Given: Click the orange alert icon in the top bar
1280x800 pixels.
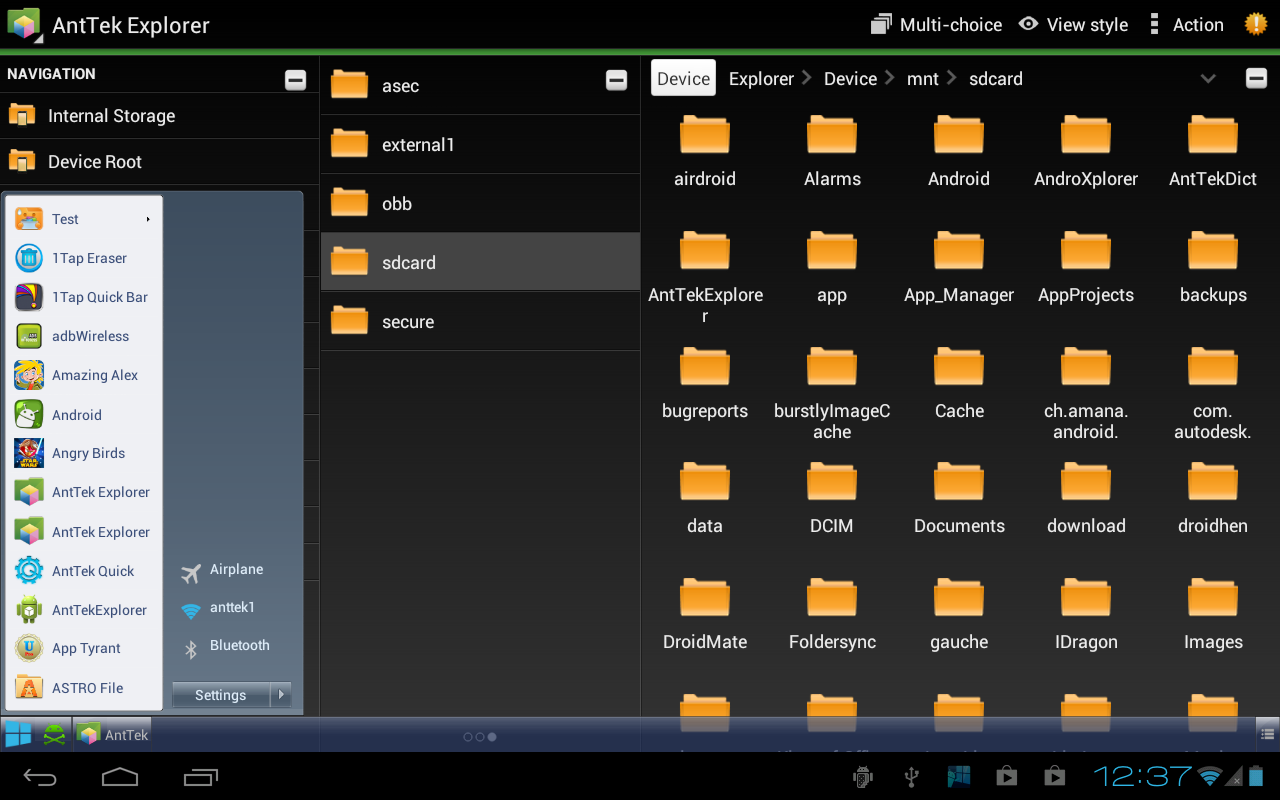Looking at the screenshot, I should tap(1256, 24).
